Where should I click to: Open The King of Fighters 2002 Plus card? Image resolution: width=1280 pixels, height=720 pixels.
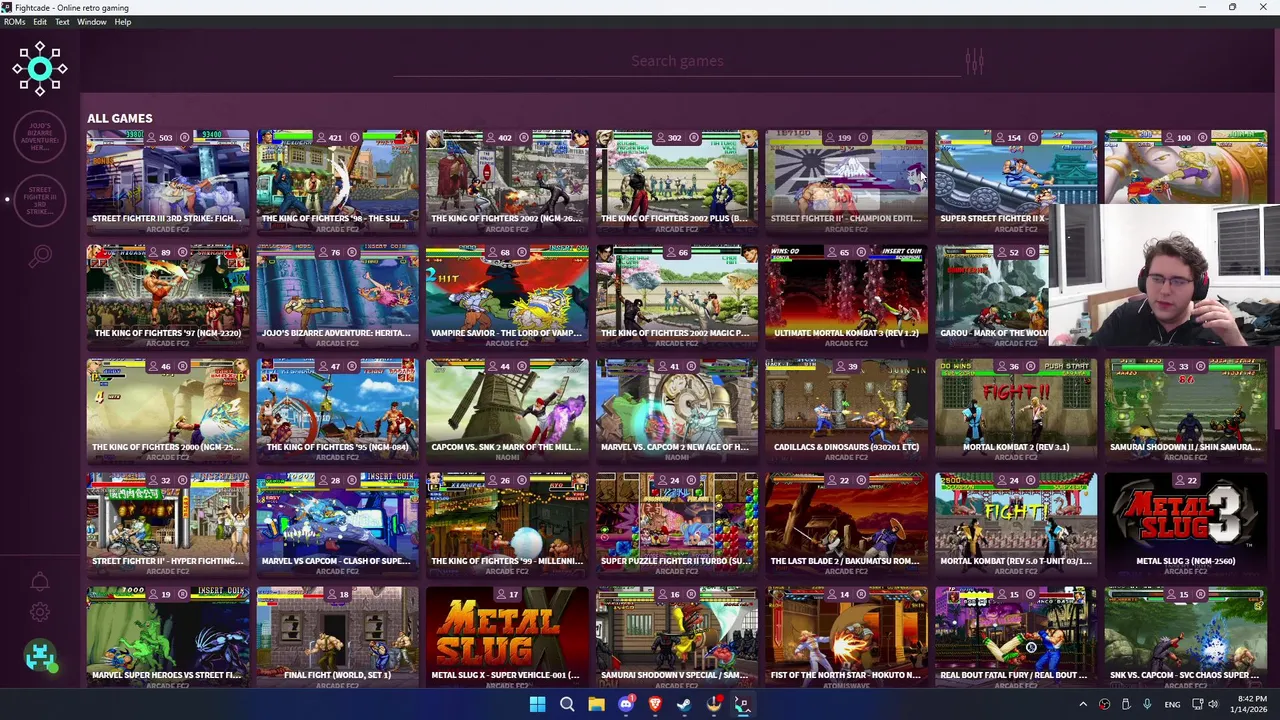pyautogui.click(x=677, y=182)
